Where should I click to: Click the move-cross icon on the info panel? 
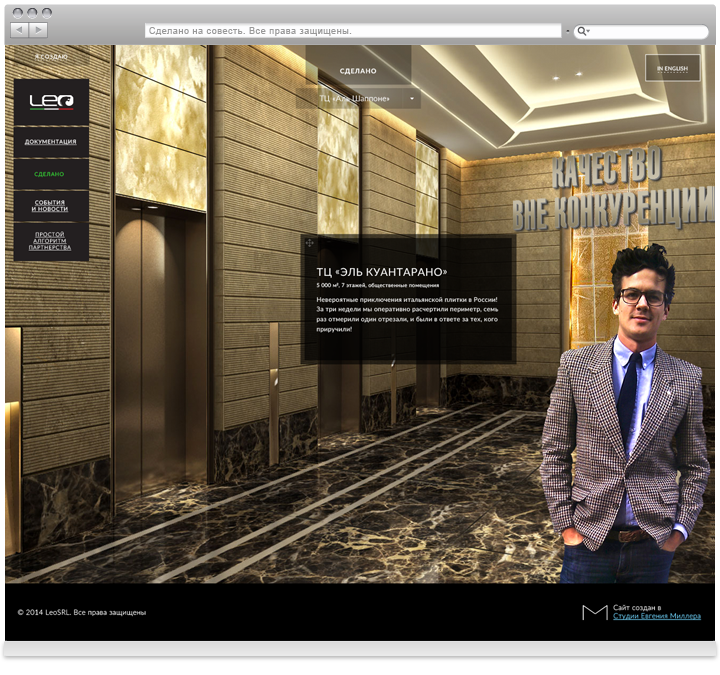tap(309, 243)
